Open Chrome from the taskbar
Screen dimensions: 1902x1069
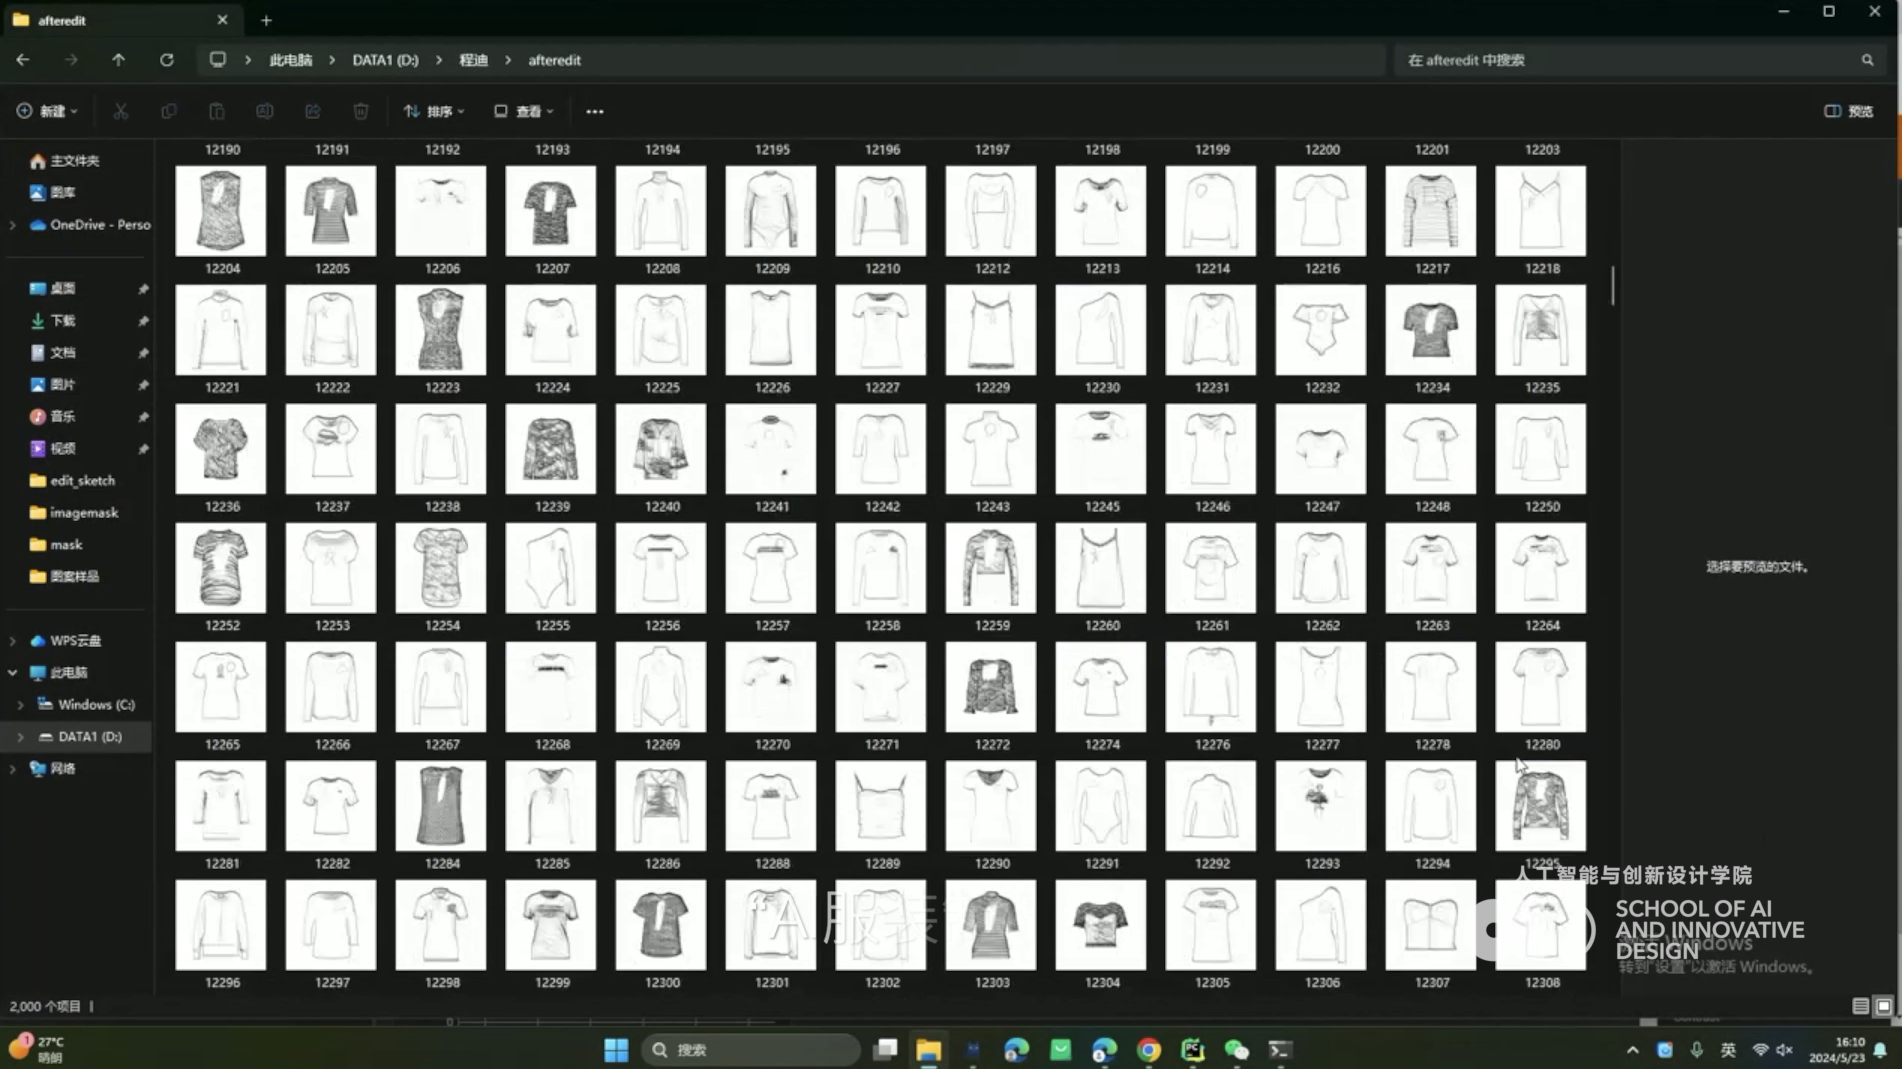[1148, 1049]
